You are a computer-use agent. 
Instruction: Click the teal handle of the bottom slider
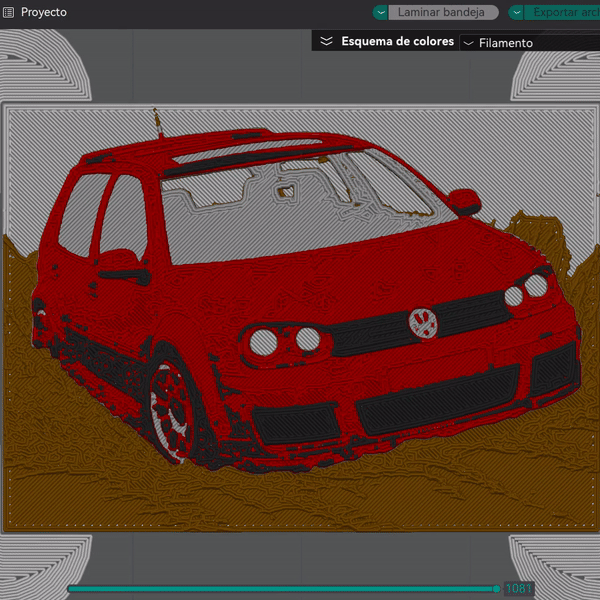pyautogui.click(x=497, y=589)
